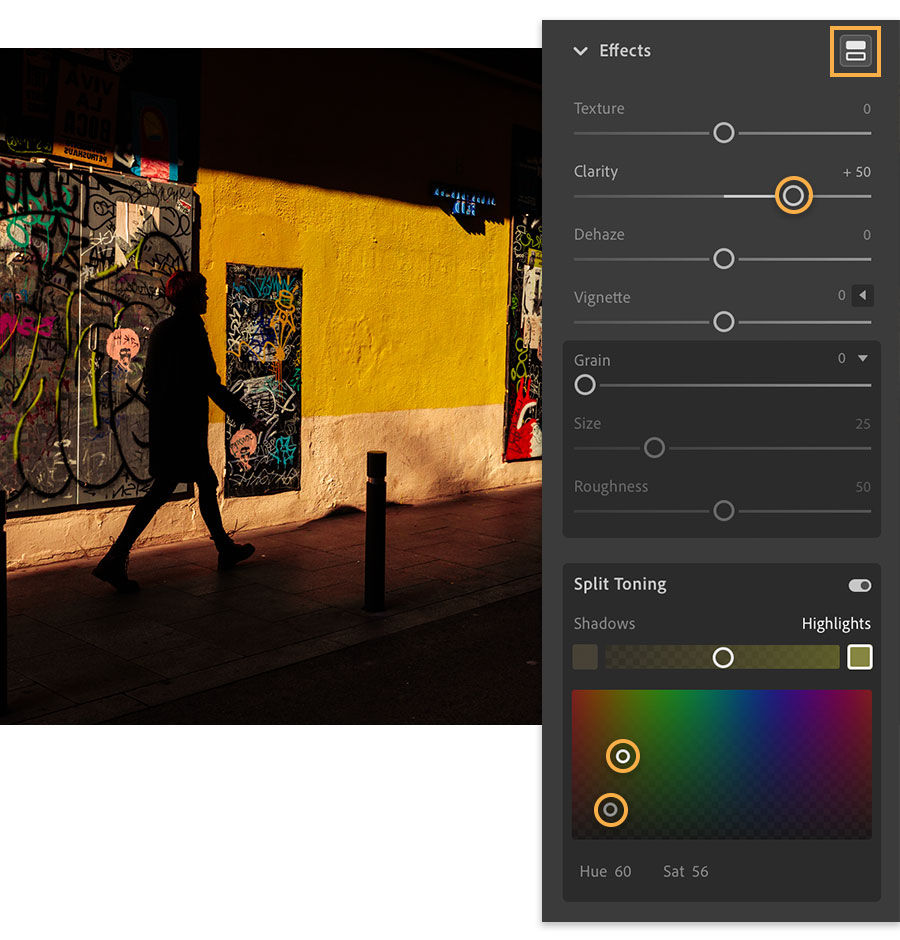The image size is (900, 940).
Task: Switch to the Highlights section
Action: 836,623
